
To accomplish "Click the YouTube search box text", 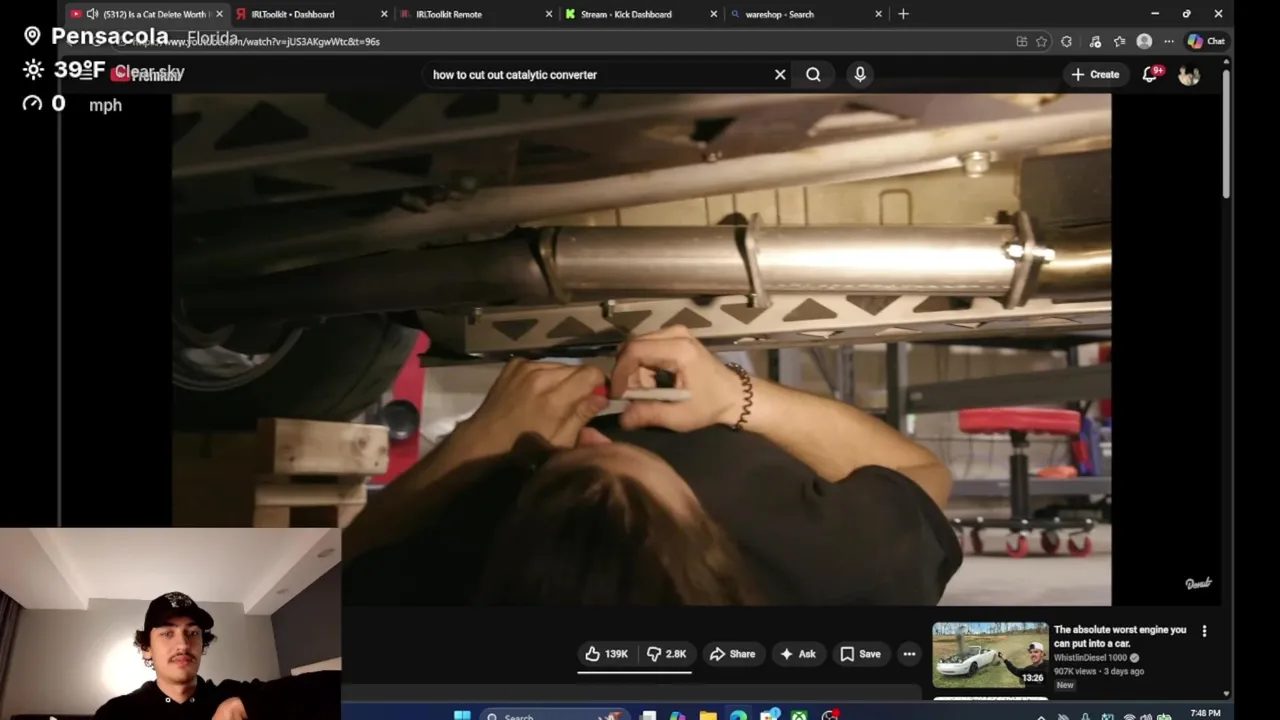I will pyautogui.click(x=514, y=75).
